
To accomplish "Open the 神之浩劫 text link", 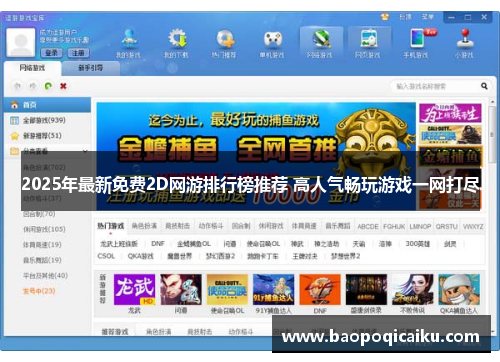I will click(327, 244).
